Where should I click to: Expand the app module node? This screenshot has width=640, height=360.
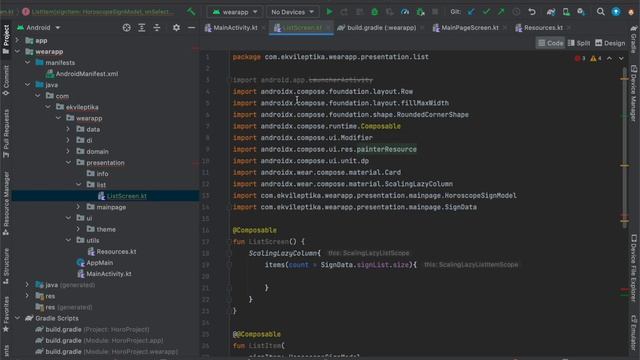(18, 40)
